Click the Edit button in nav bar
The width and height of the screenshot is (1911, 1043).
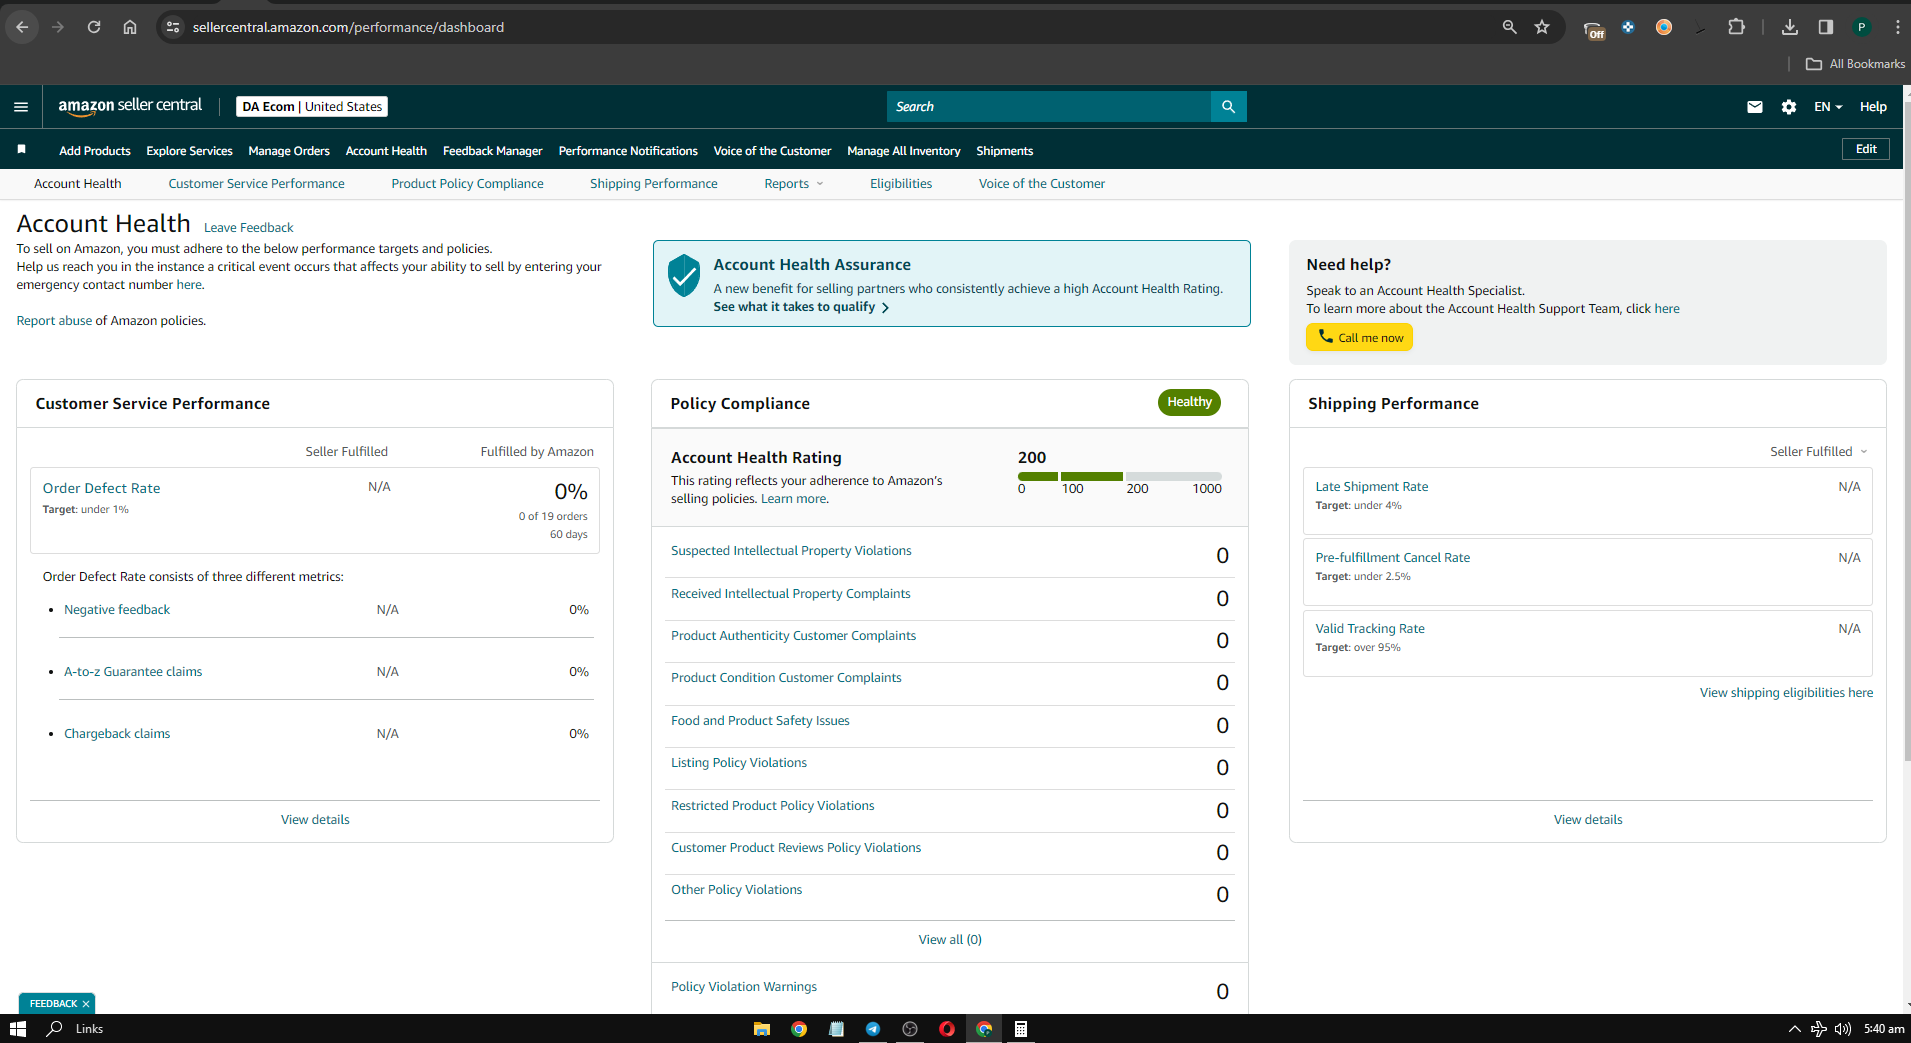[x=1866, y=149]
